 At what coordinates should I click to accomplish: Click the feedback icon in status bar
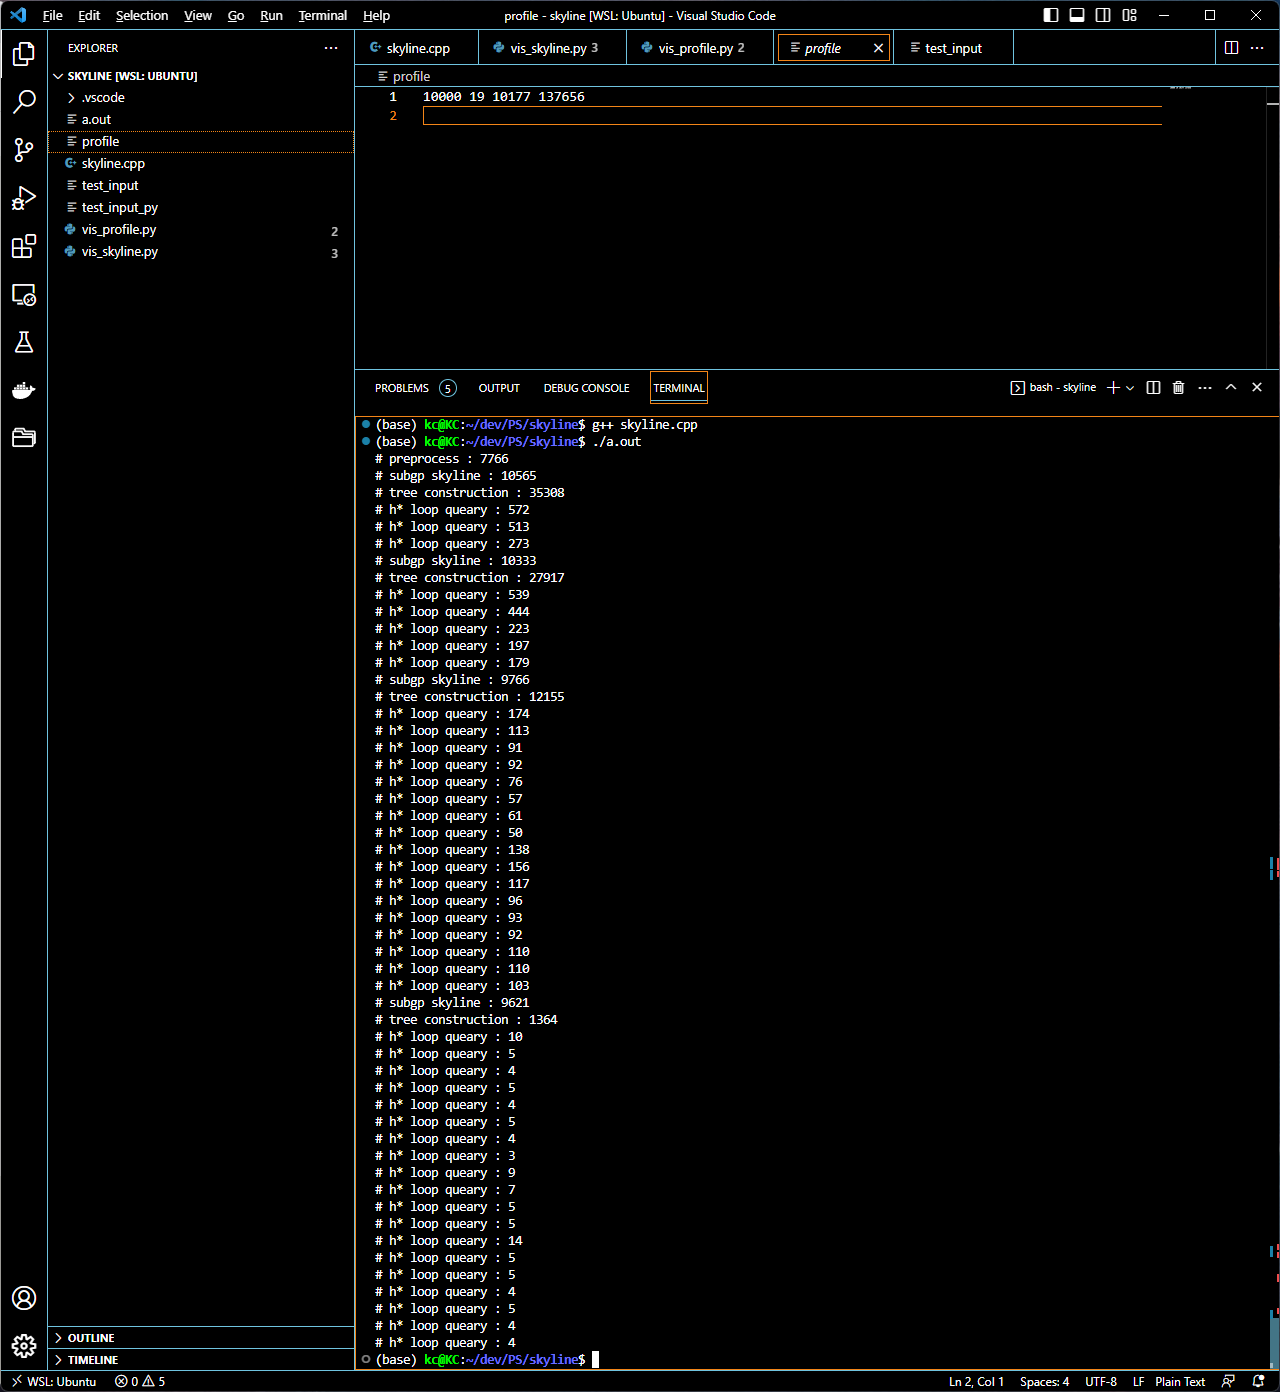(1228, 1381)
